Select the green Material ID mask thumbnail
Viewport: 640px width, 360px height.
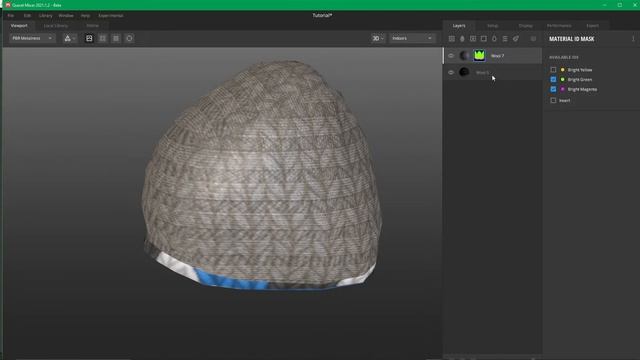coord(479,55)
